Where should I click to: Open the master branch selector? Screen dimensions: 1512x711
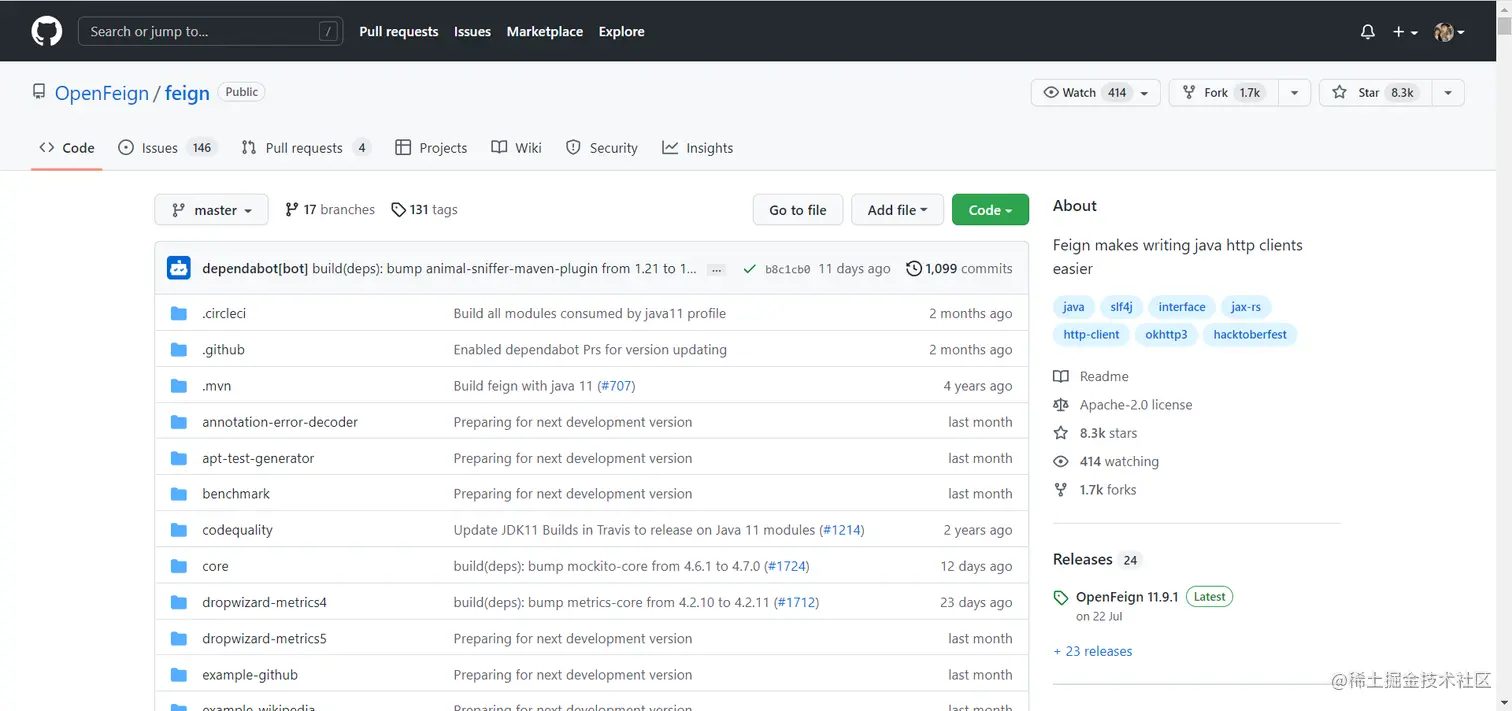pos(211,210)
